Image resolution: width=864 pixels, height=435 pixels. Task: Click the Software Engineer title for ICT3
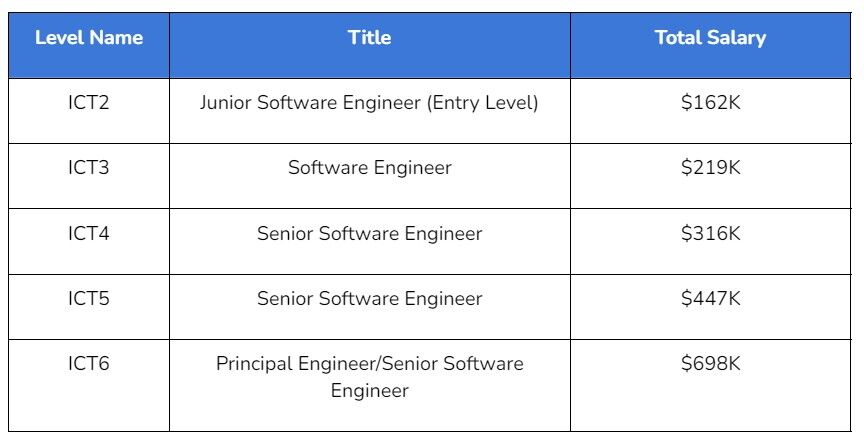coord(369,168)
